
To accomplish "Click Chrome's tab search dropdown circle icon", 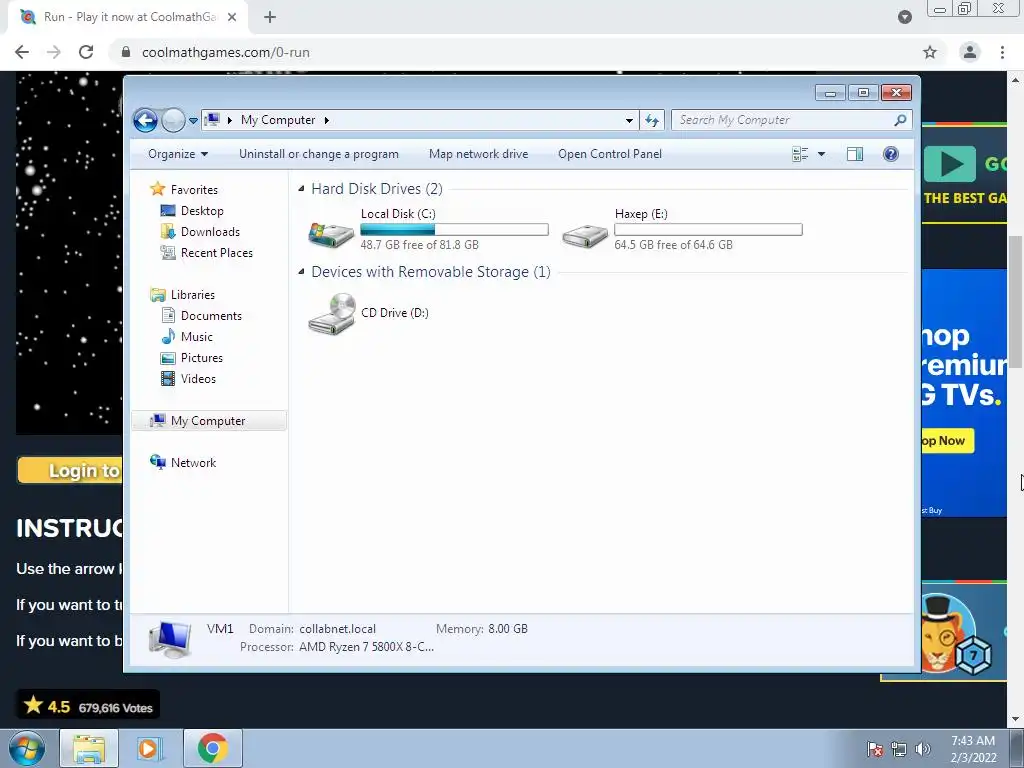I will coord(904,17).
